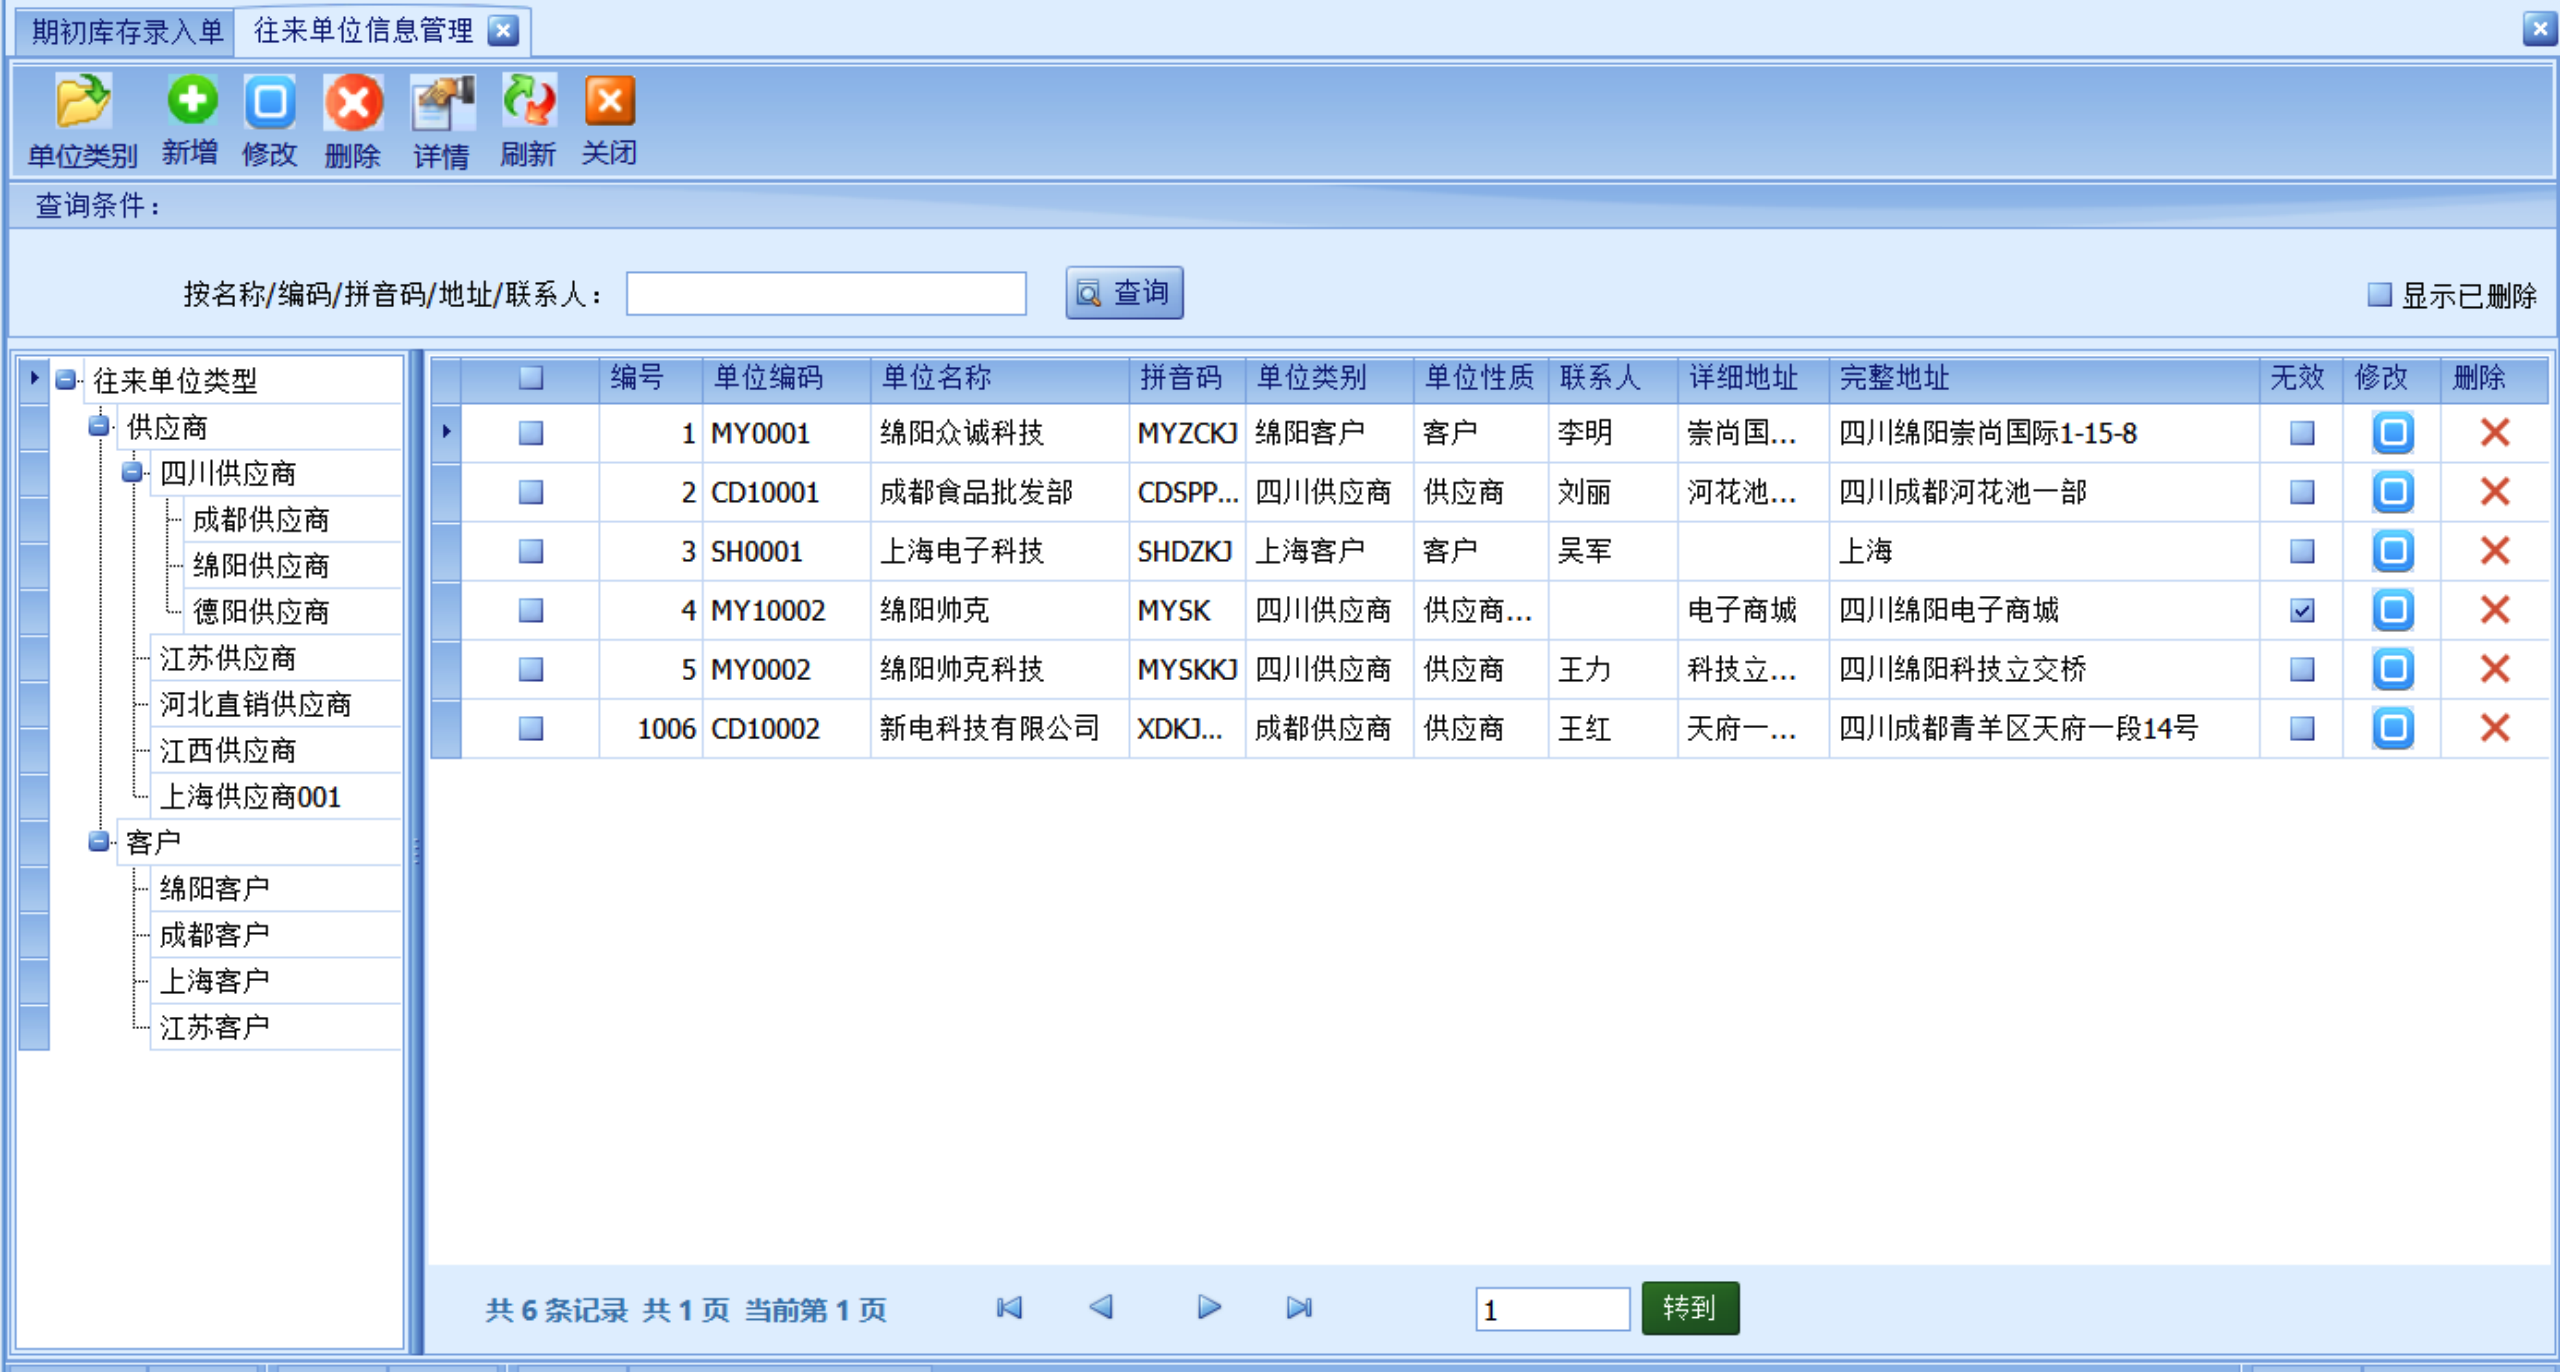Select 成都供应商 in the tree
Image resolution: width=2560 pixels, height=1372 pixels.
(x=261, y=520)
